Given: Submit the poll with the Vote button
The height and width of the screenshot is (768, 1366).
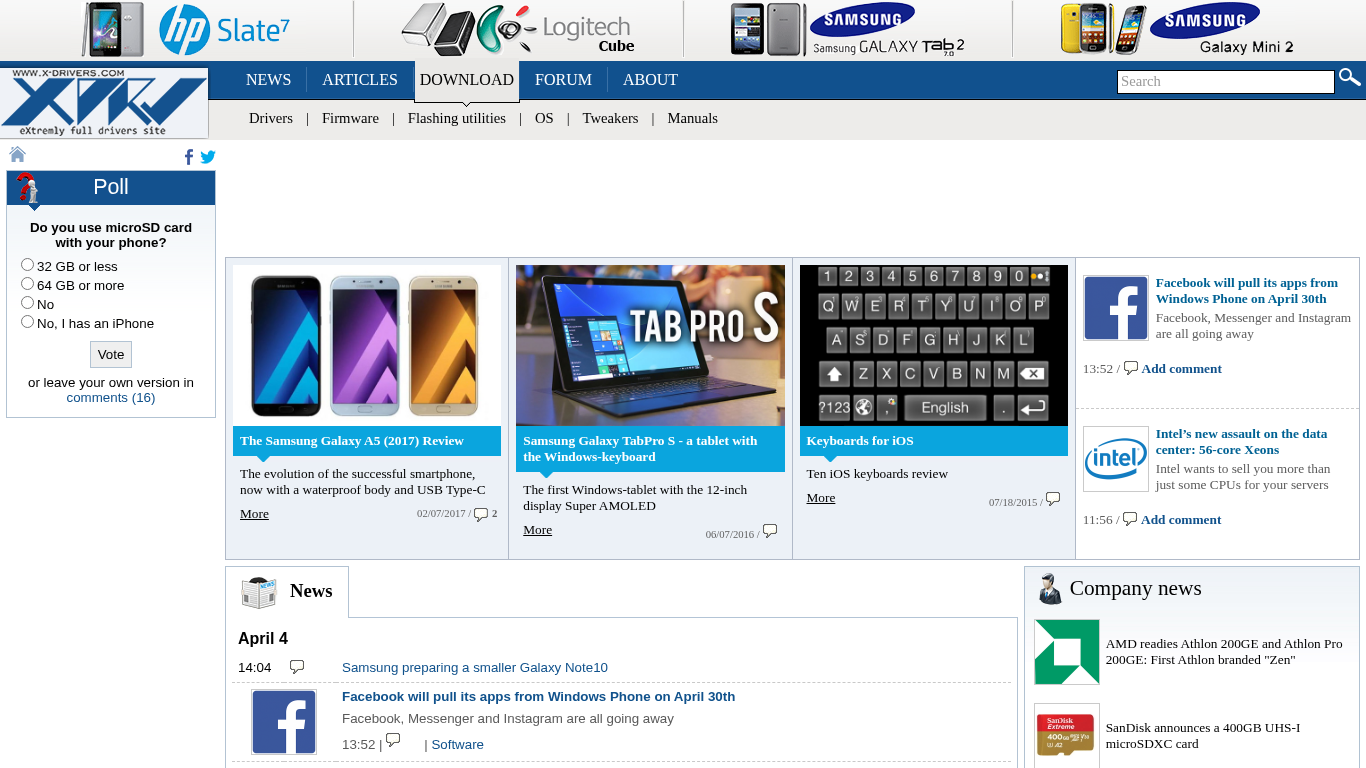Looking at the screenshot, I should point(111,354).
